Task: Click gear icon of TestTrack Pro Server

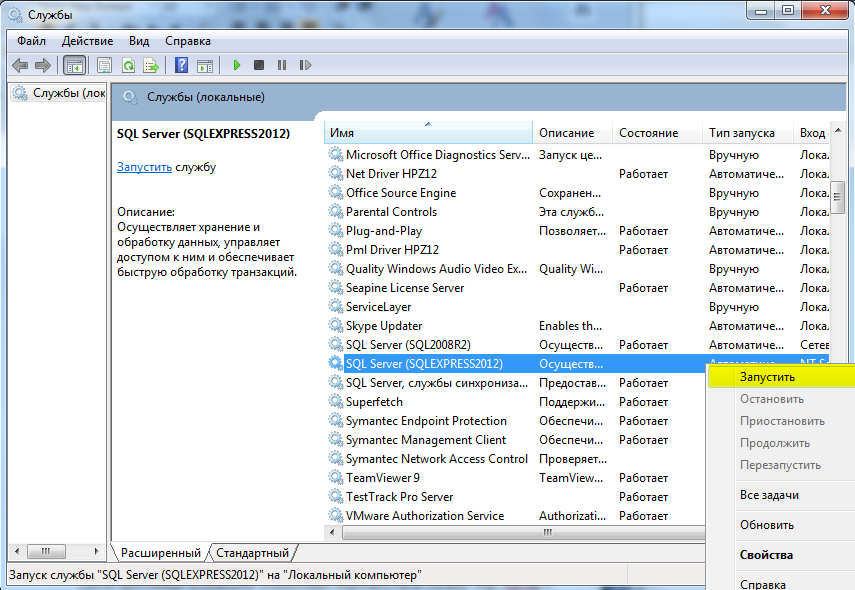Action: point(335,496)
